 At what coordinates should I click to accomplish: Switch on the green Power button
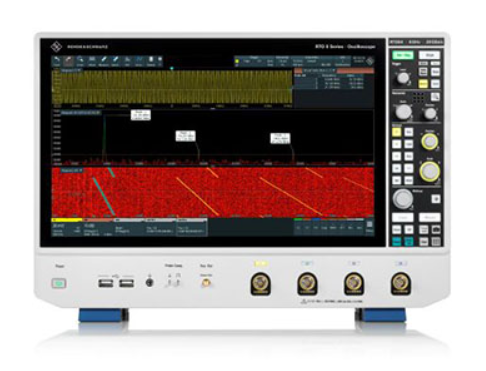coord(59,284)
